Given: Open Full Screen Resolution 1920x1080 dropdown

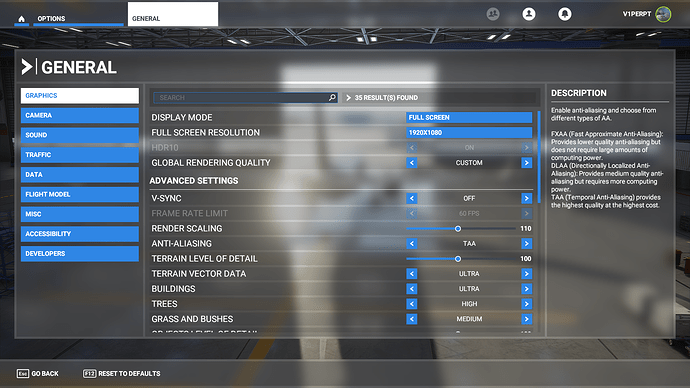Looking at the screenshot, I should pos(469,132).
